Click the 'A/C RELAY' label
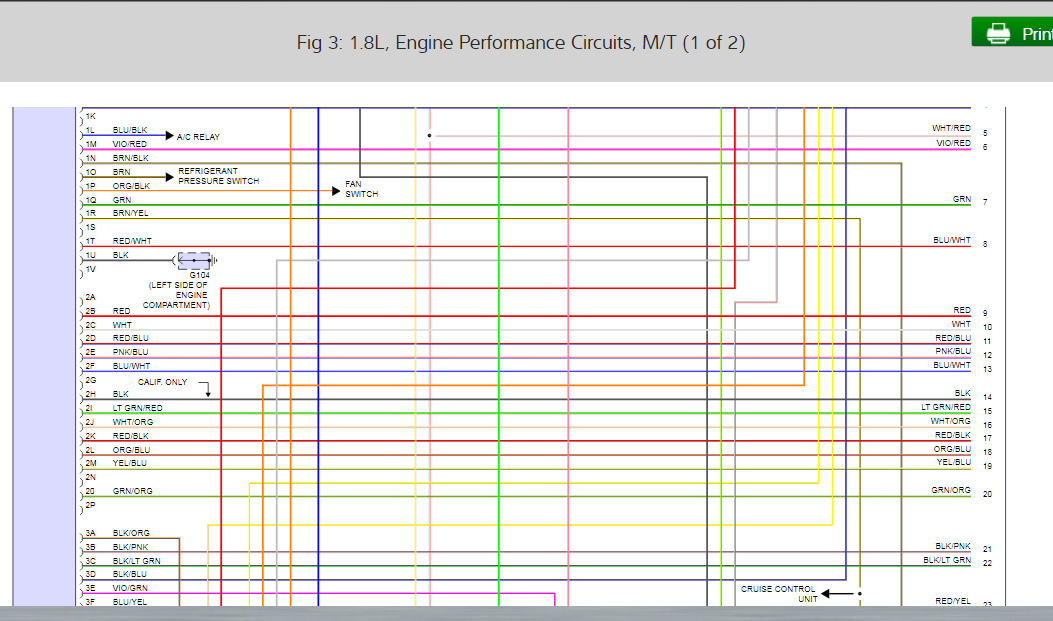This screenshot has height=621, width=1053. click(x=198, y=137)
